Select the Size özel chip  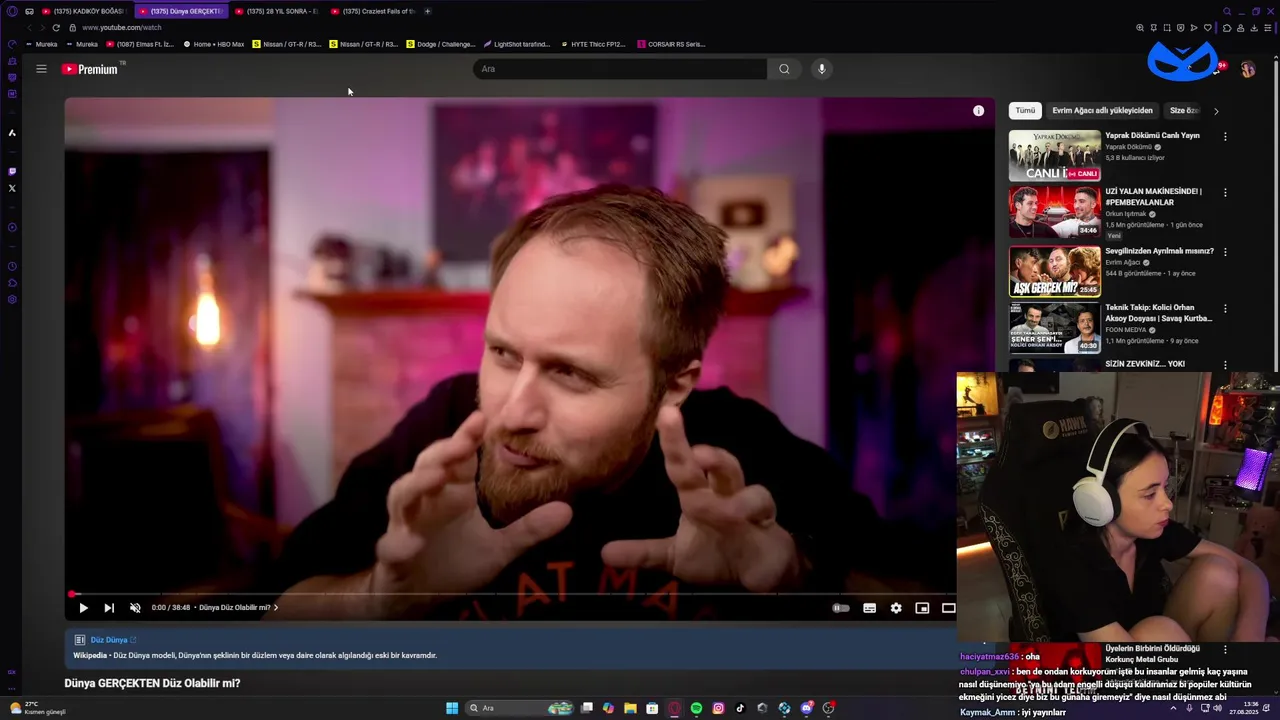pyautogui.click(x=1184, y=111)
